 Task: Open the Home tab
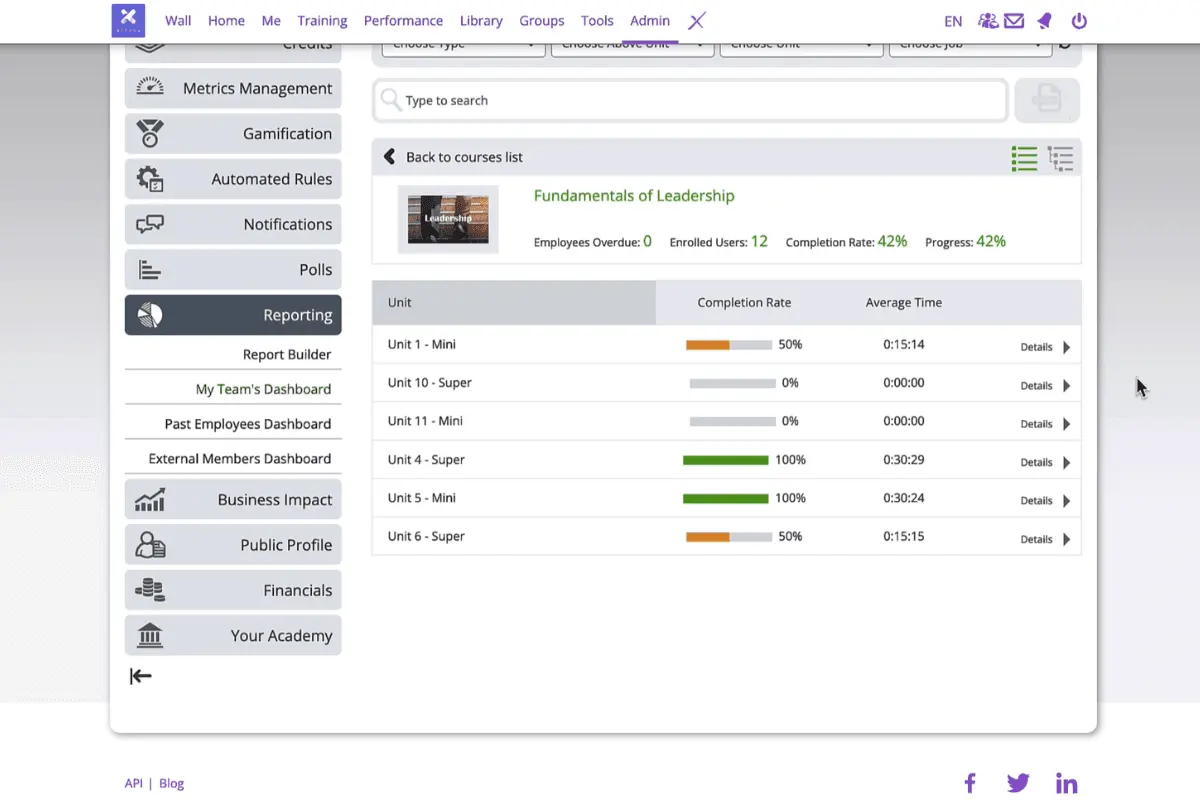(226, 20)
